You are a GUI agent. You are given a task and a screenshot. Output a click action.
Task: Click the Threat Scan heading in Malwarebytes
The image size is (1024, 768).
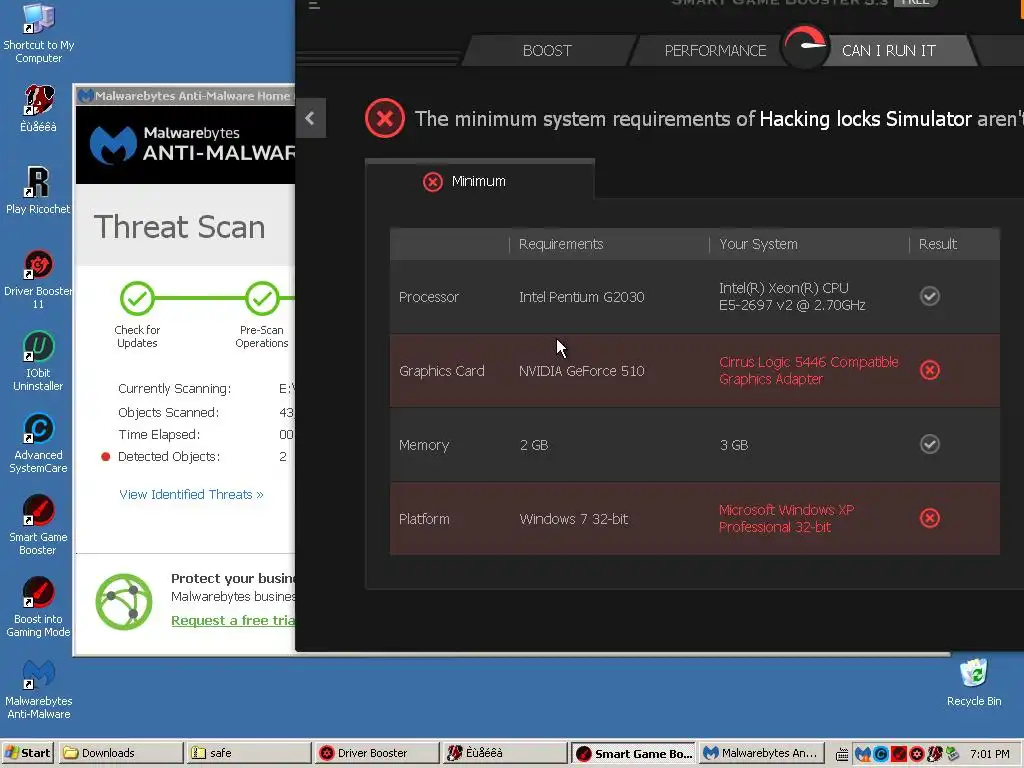click(x=179, y=227)
